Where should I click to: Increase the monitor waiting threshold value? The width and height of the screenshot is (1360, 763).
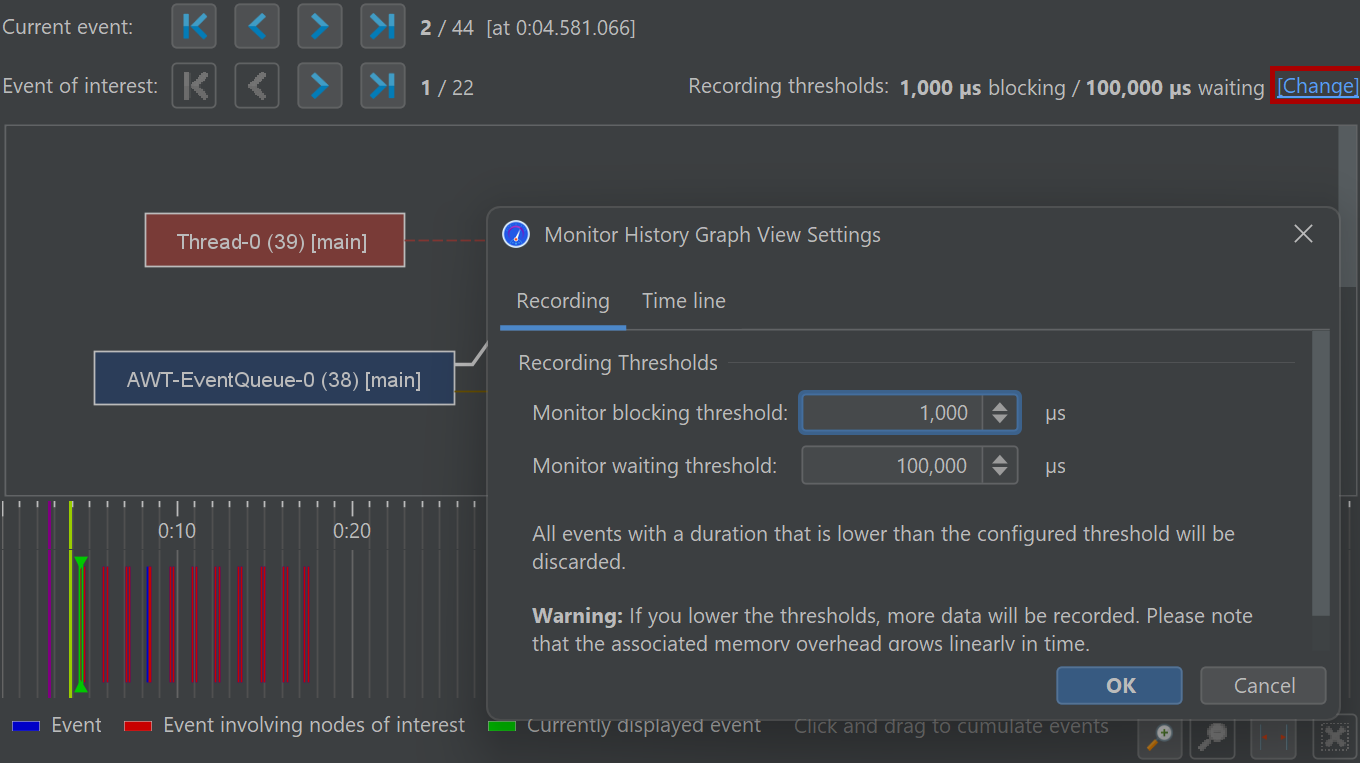coord(999,458)
